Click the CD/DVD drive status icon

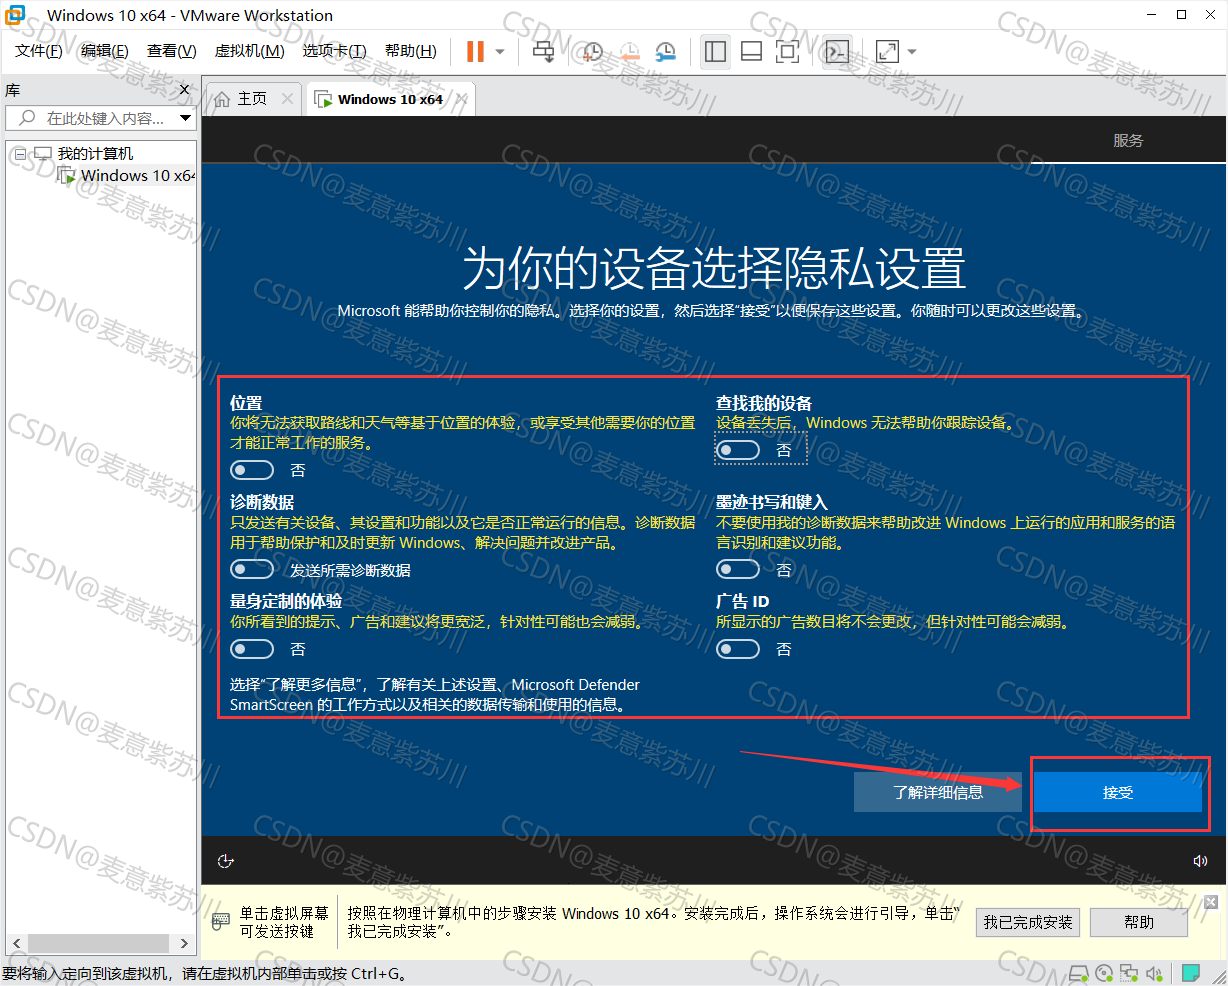pyautogui.click(x=1104, y=972)
